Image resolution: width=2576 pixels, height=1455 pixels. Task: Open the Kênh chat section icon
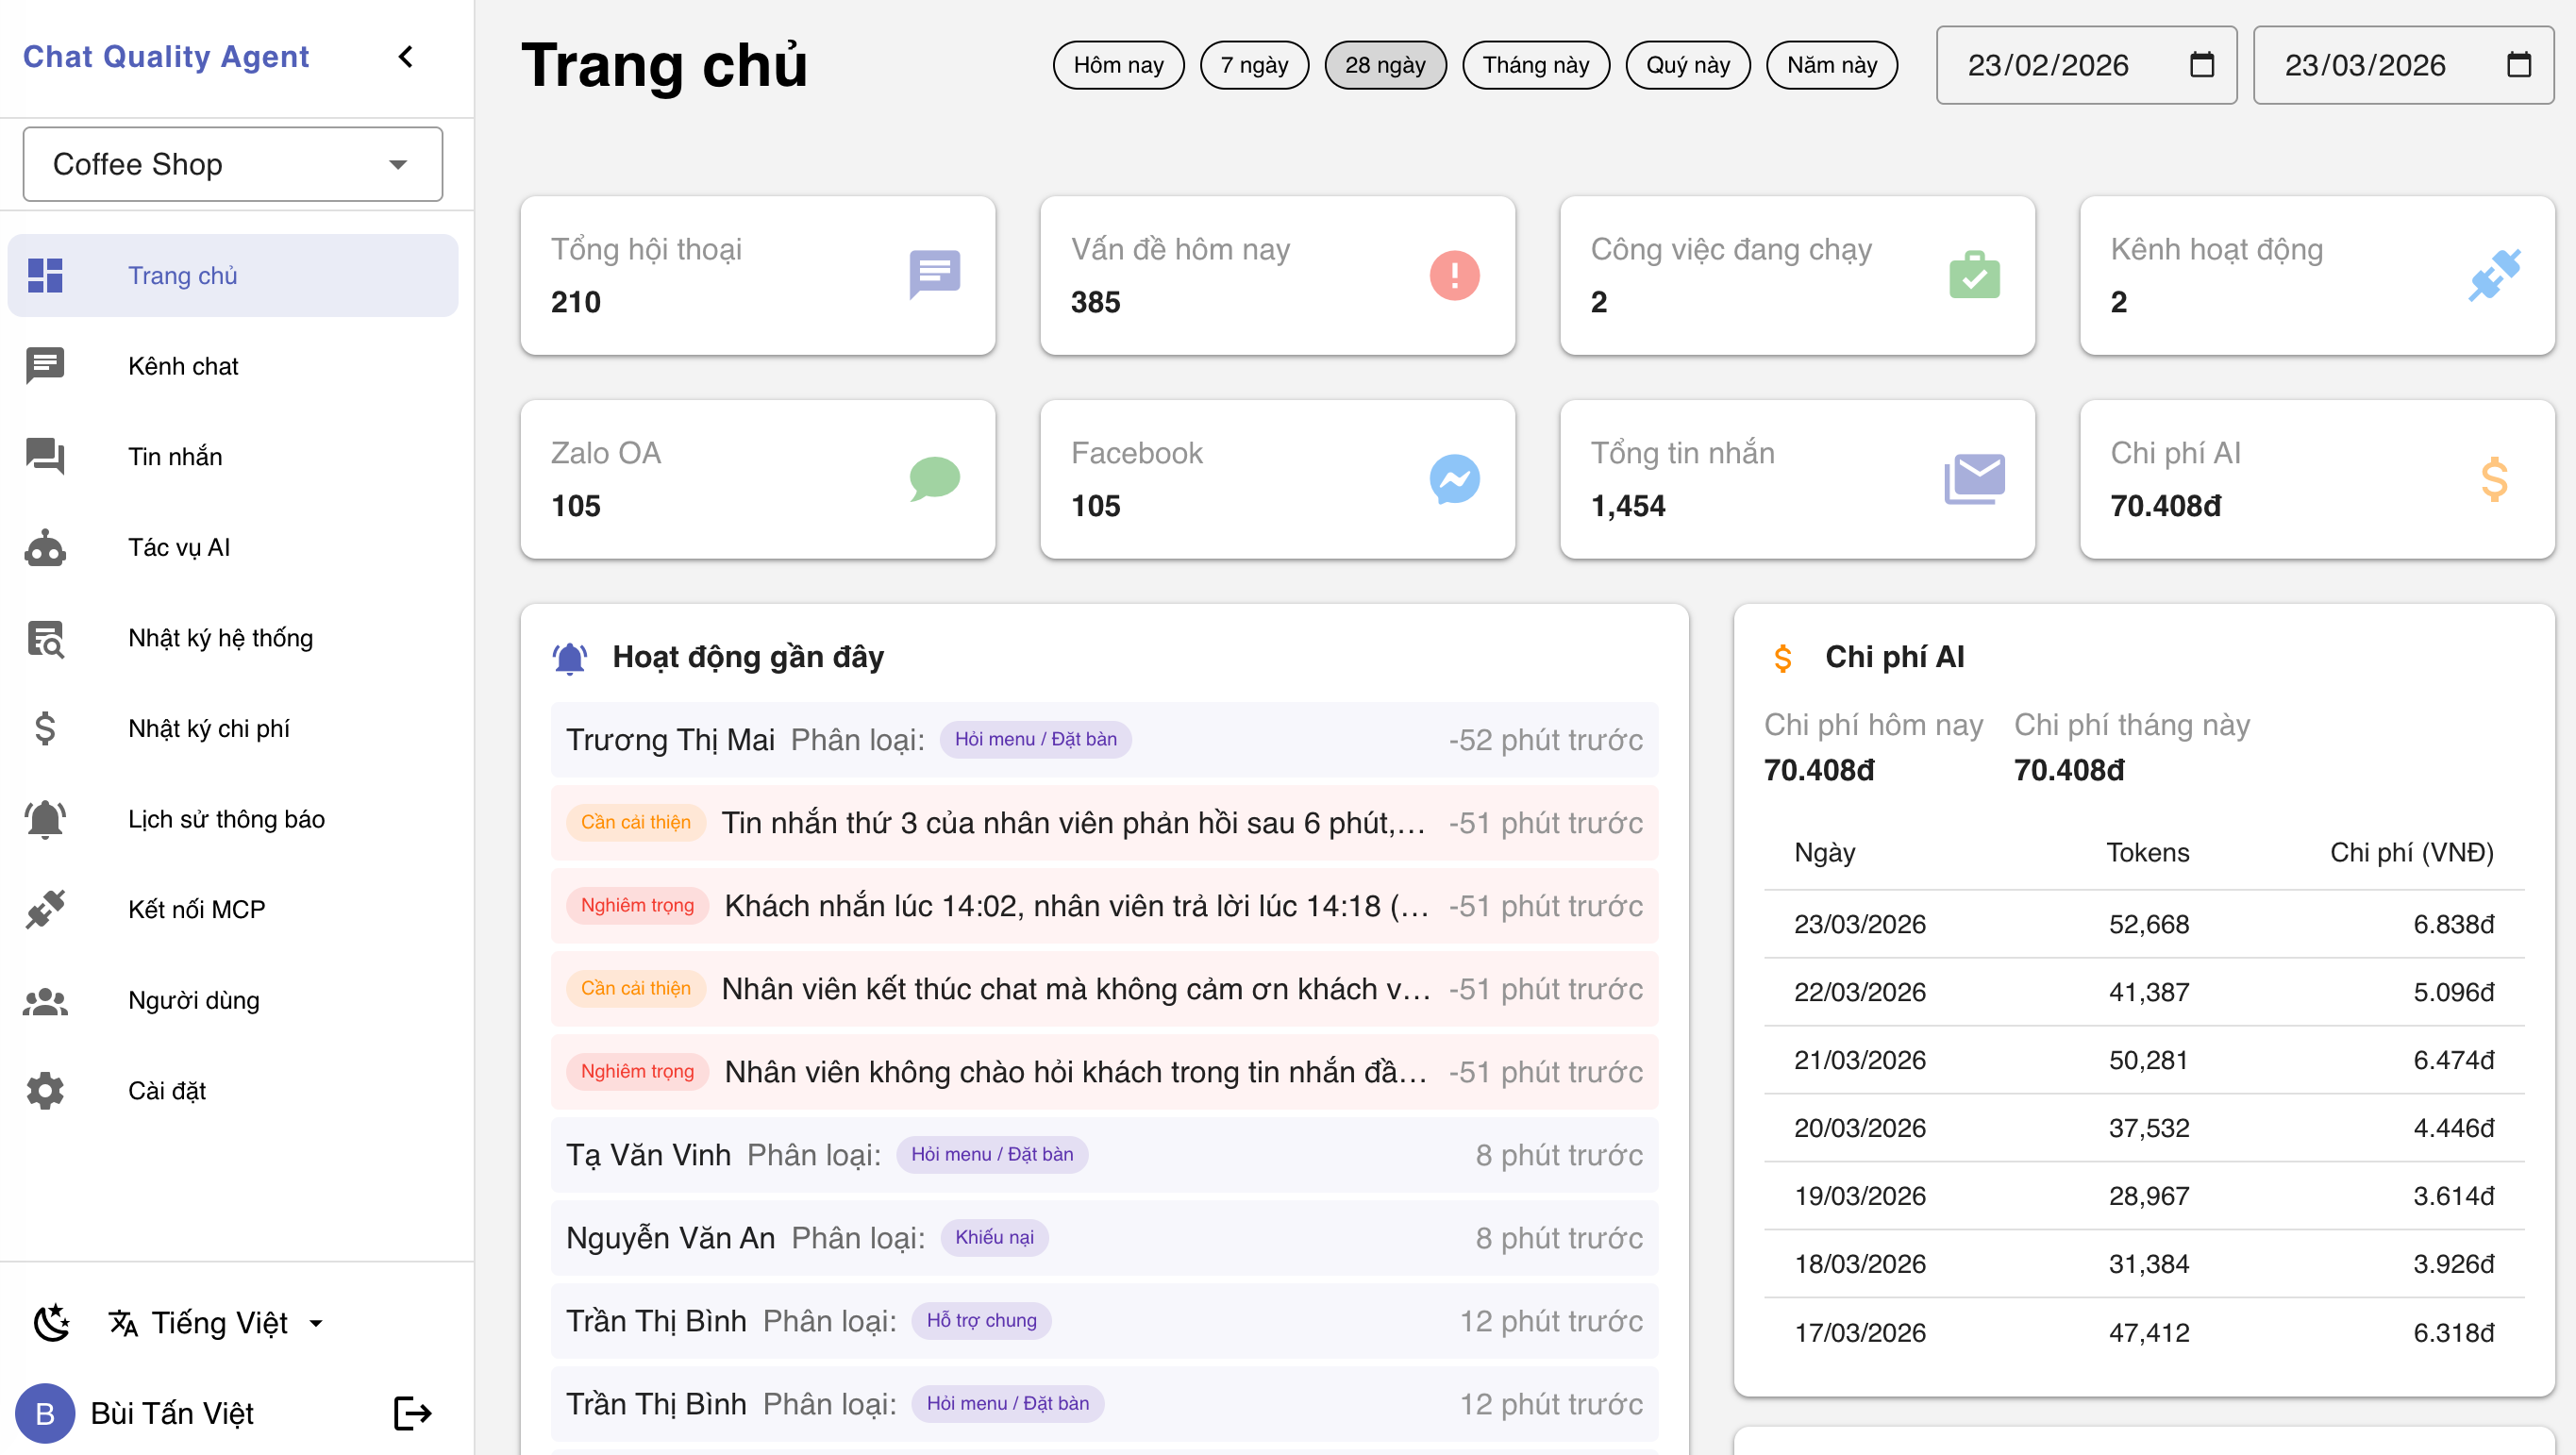tap(45, 366)
